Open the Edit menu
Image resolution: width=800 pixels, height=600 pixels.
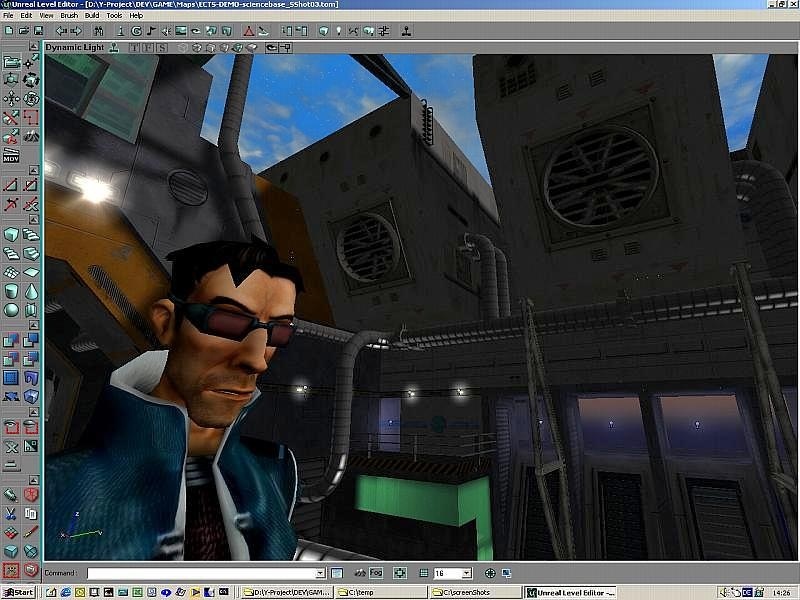tap(26, 15)
